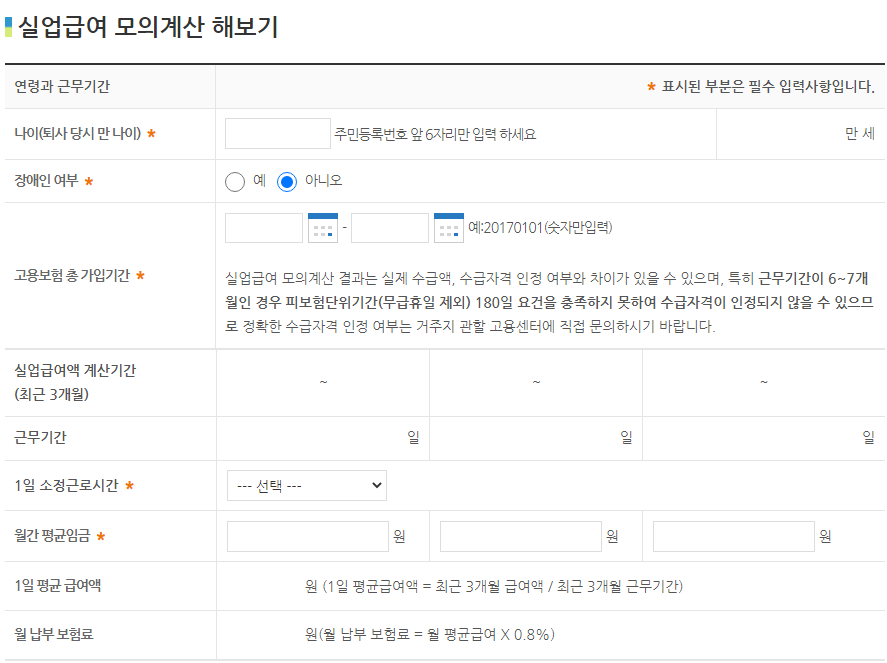
Task: Click the '연령과 근무기간' header label
Action: click(x=62, y=87)
